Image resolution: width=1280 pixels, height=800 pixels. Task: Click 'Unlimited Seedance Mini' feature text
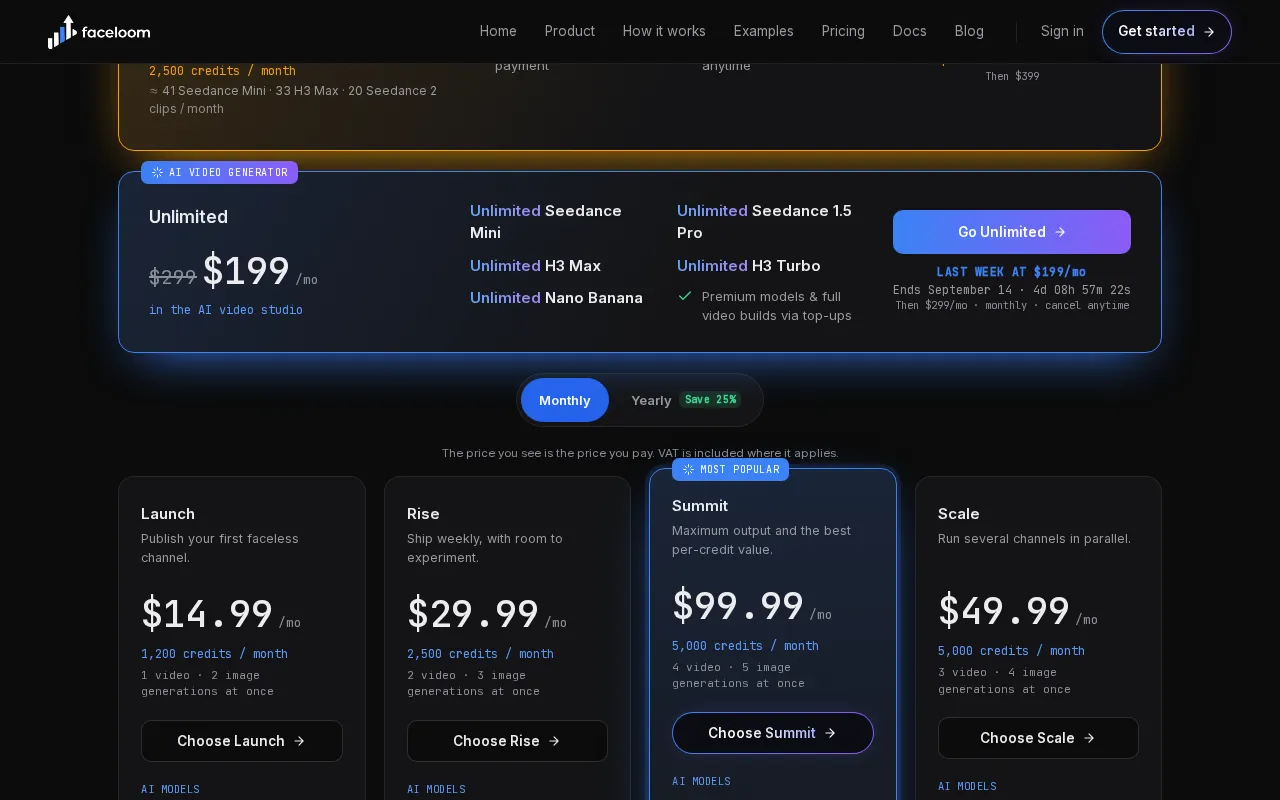[546, 222]
